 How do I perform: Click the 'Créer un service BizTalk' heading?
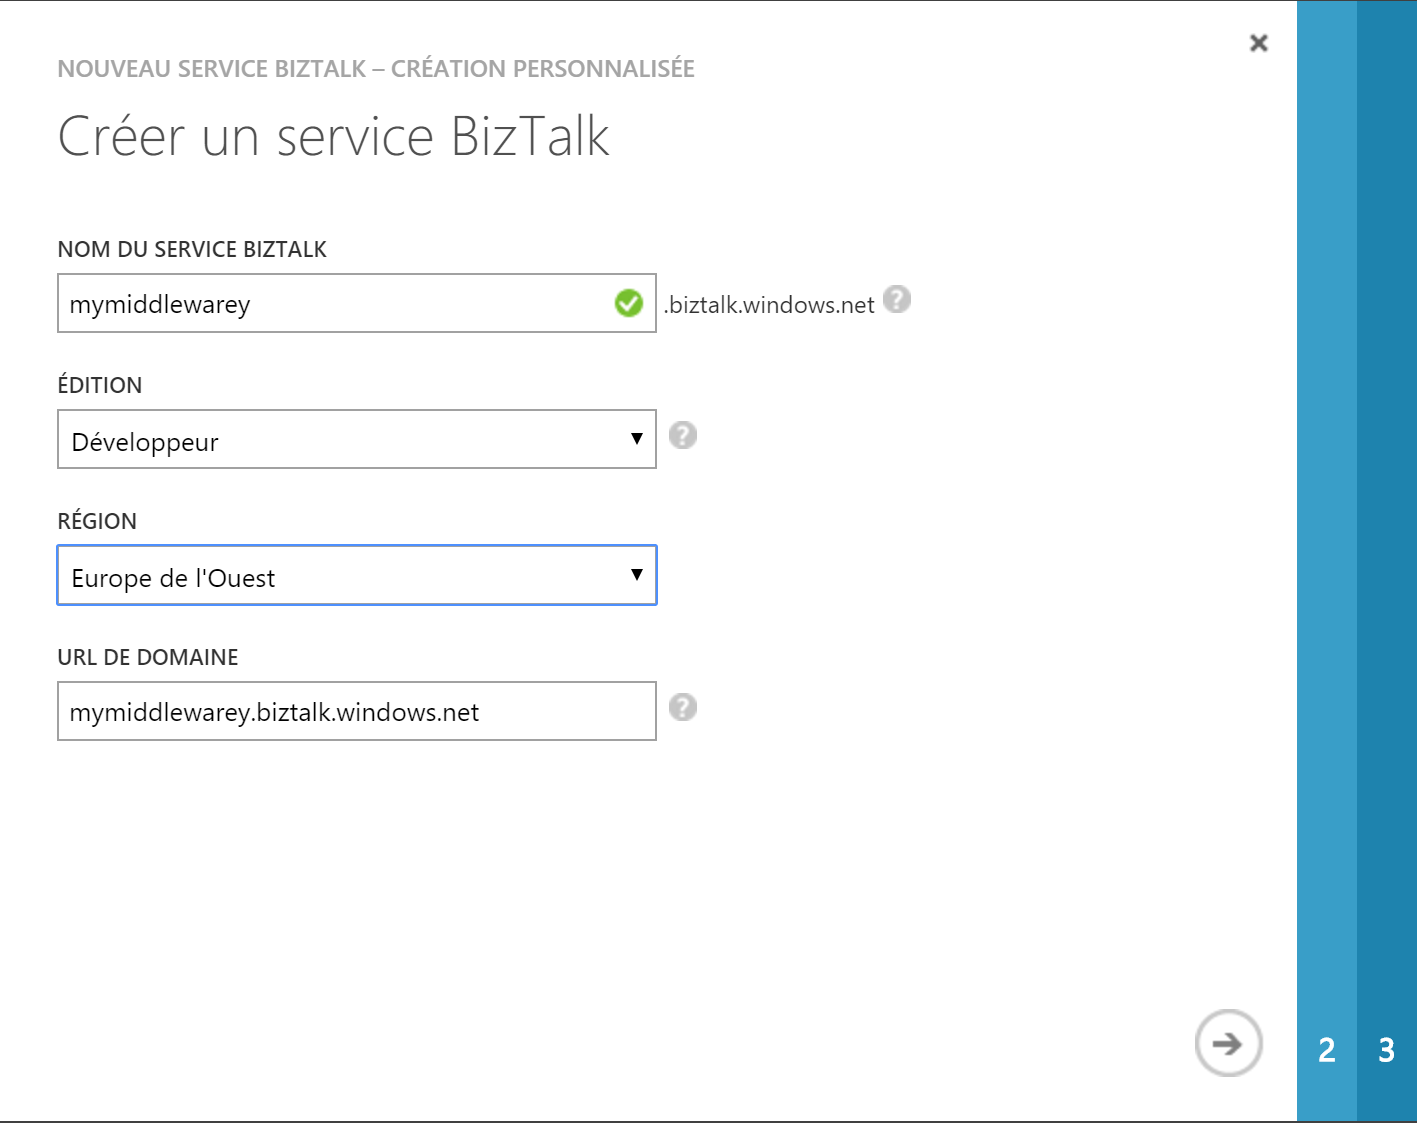(x=334, y=137)
